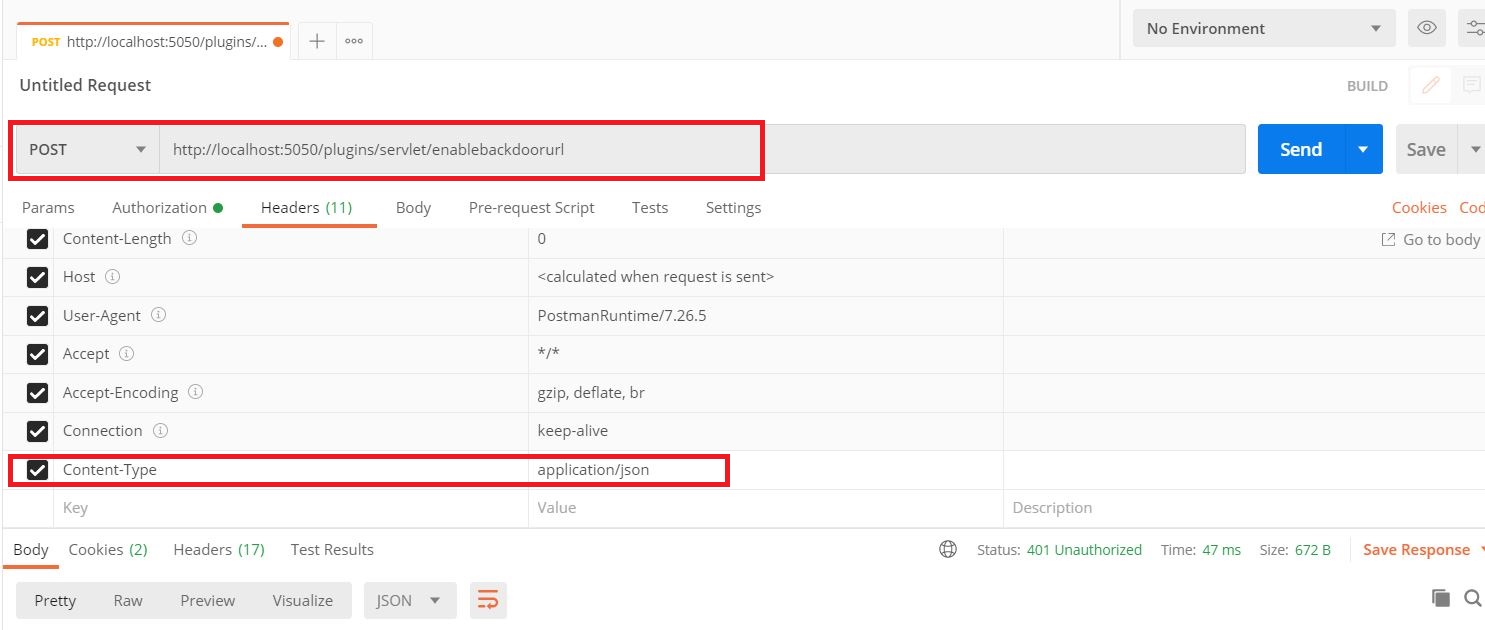
Task: Click the Go to body link
Action: click(1431, 239)
